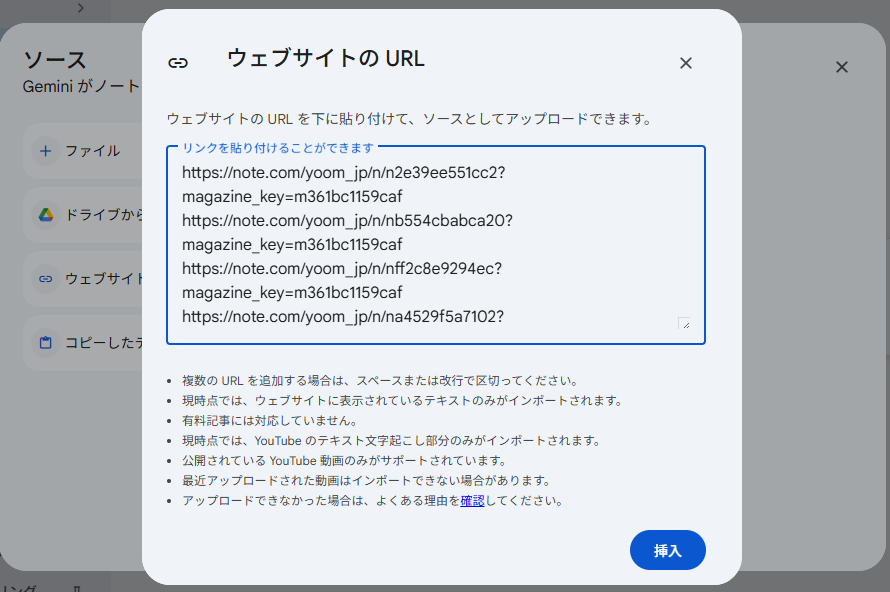Click the first URL ending n2e39ee551cc2?

click(x=343, y=173)
